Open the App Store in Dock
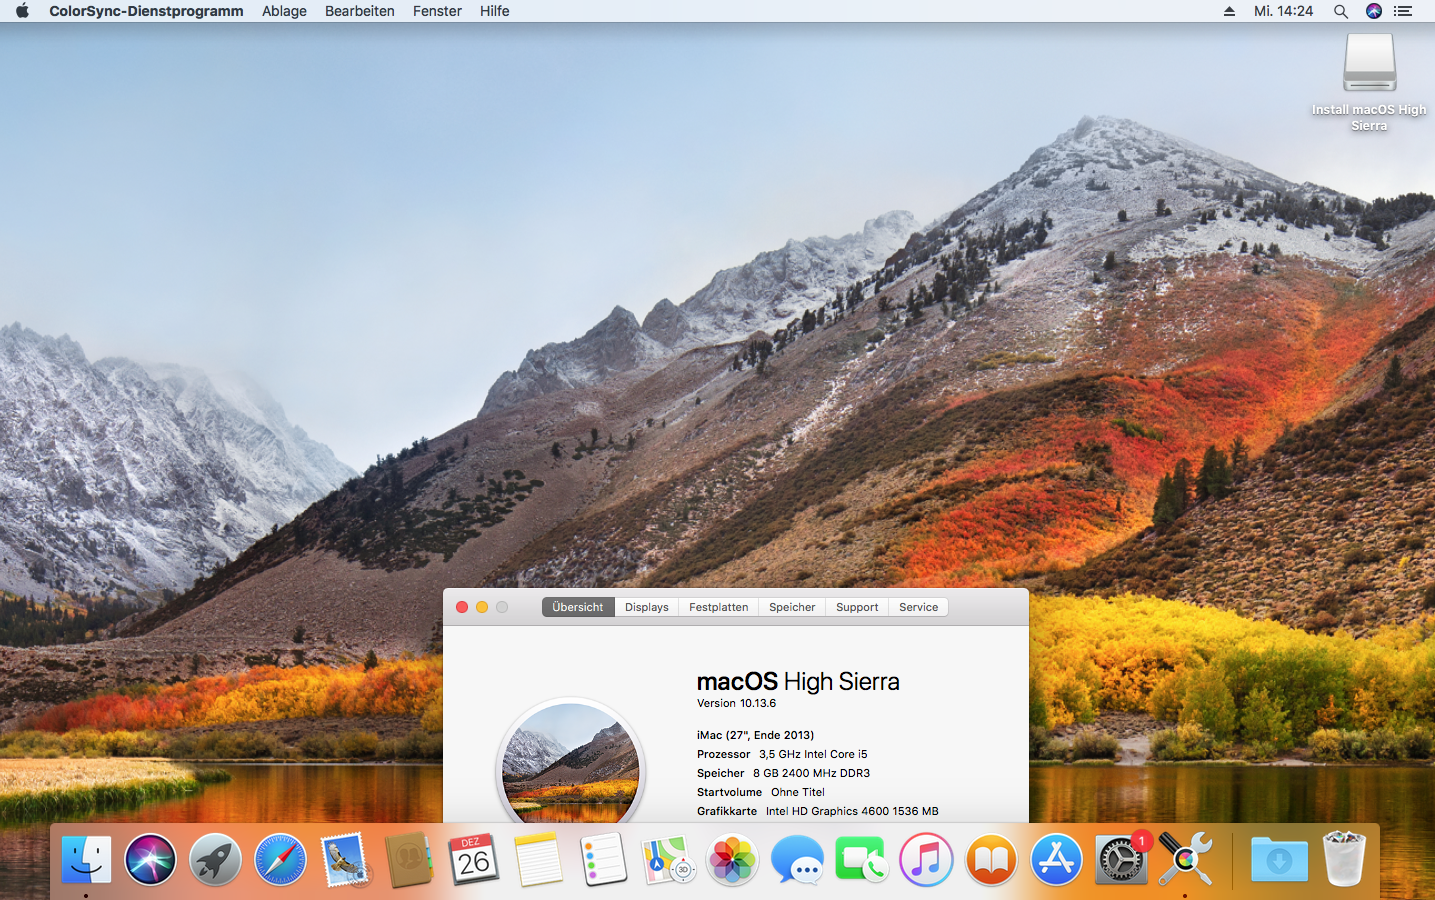The height and width of the screenshot is (900, 1435). point(1056,860)
